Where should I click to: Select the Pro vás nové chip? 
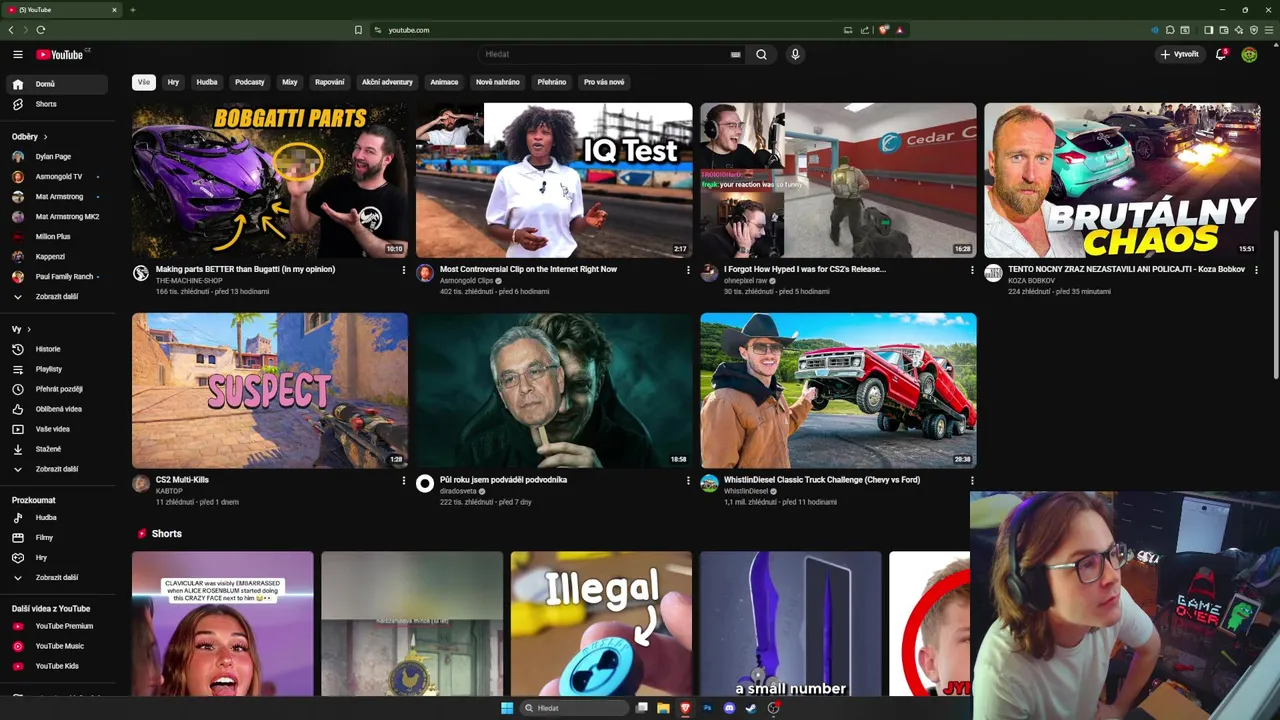pyautogui.click(x=604, y=82)
